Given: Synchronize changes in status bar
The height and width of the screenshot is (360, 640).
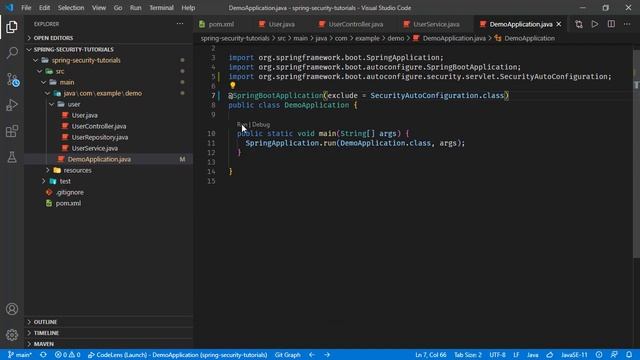Looking at the screenshot, I should [43, 355].
